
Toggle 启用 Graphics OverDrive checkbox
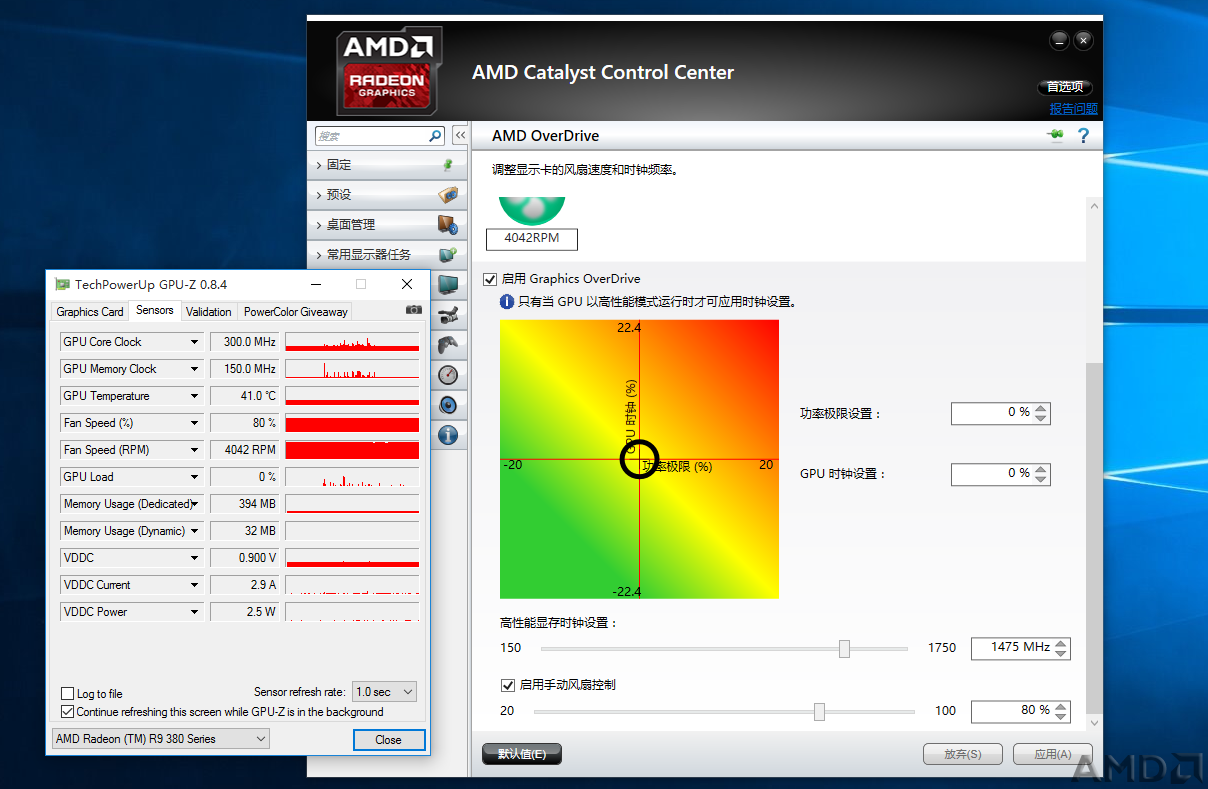490,279
